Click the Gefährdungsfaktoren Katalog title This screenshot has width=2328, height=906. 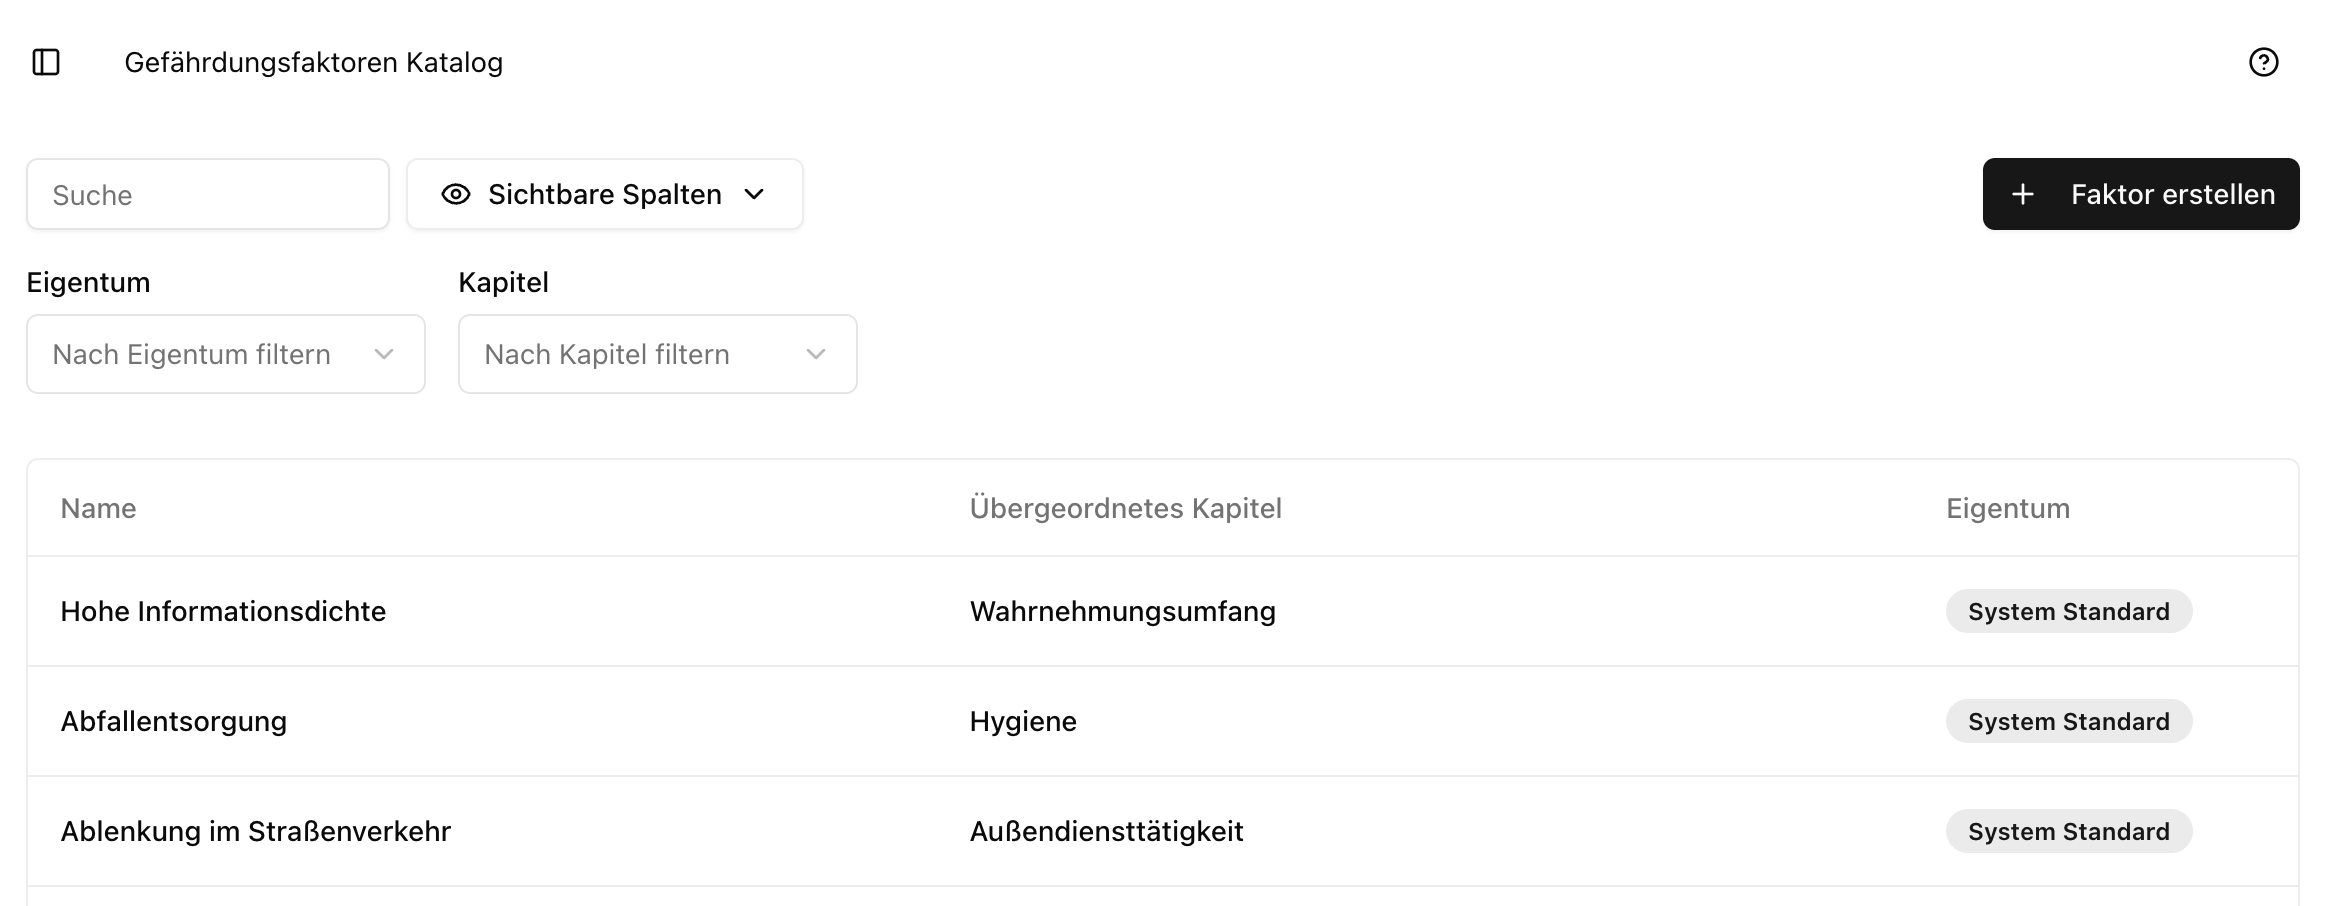[313, 61]
